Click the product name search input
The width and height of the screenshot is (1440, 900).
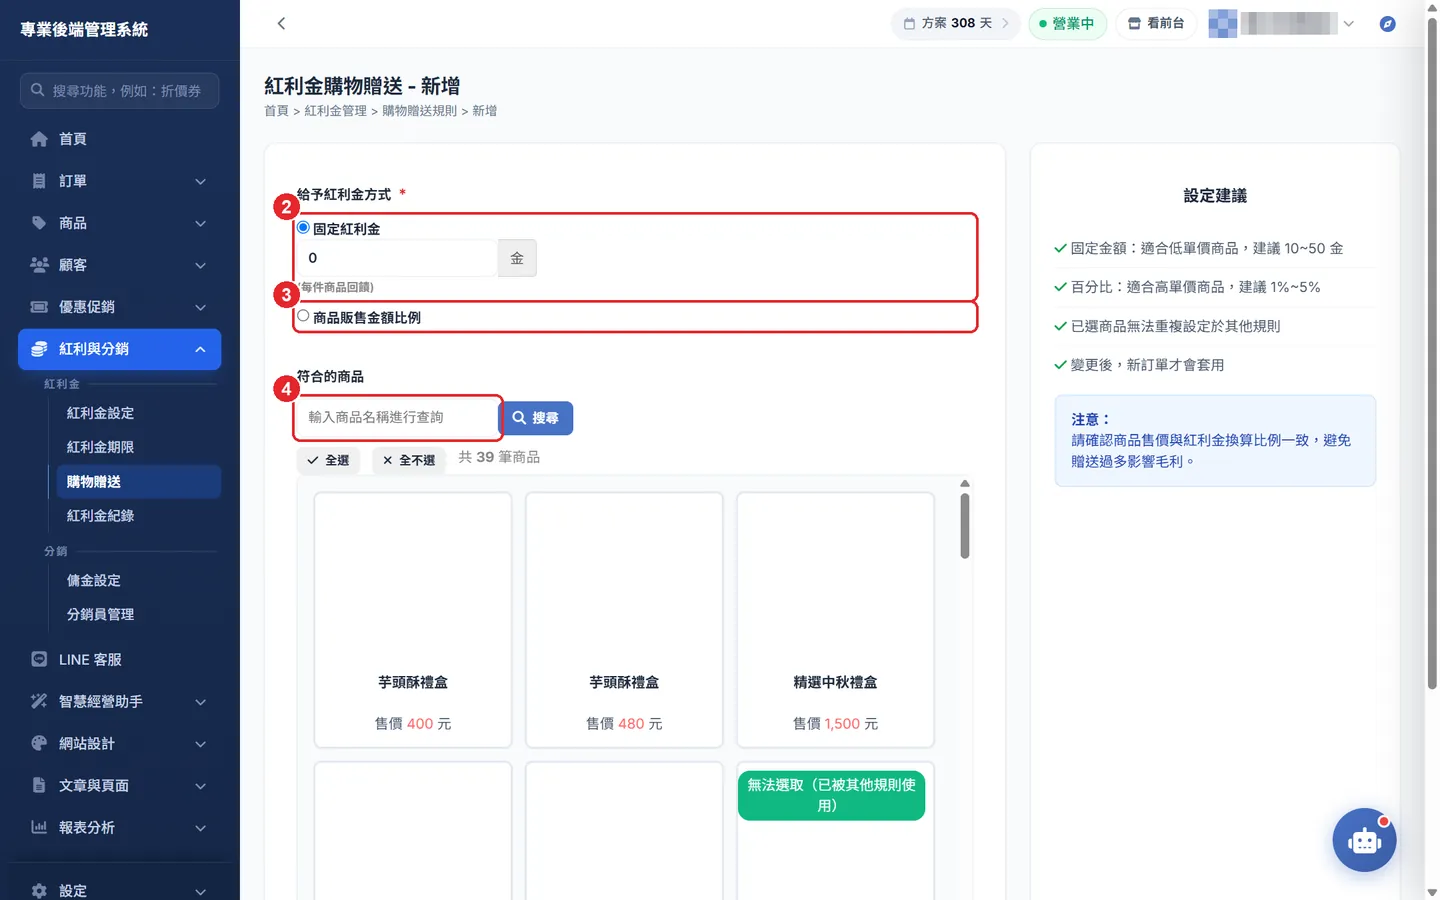click(x=398, y=418)
